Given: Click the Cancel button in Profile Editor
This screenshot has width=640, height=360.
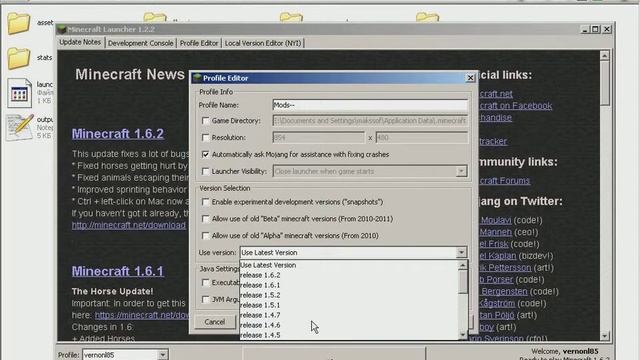Looking at the screenshot, I should [x=215, y=322].
